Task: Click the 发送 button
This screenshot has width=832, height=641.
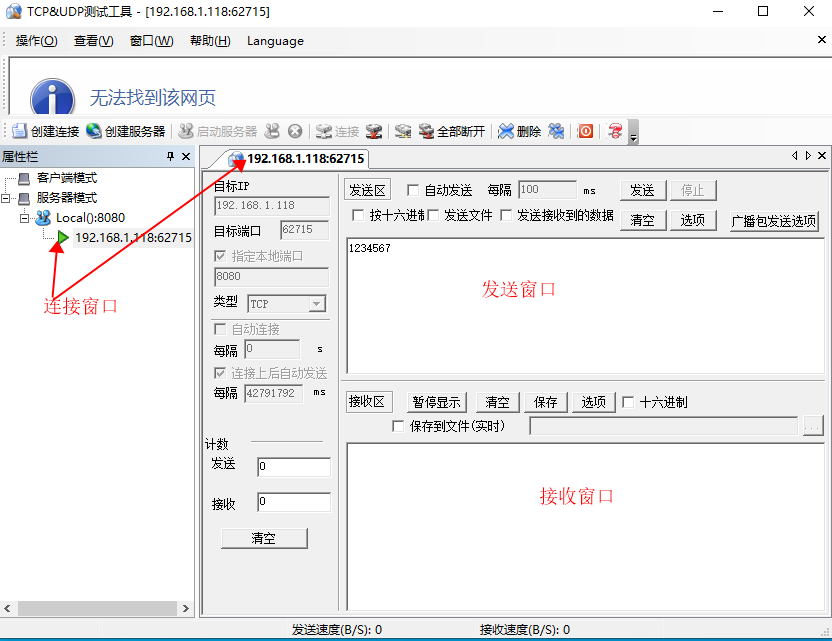Action: tap(642, 190)
